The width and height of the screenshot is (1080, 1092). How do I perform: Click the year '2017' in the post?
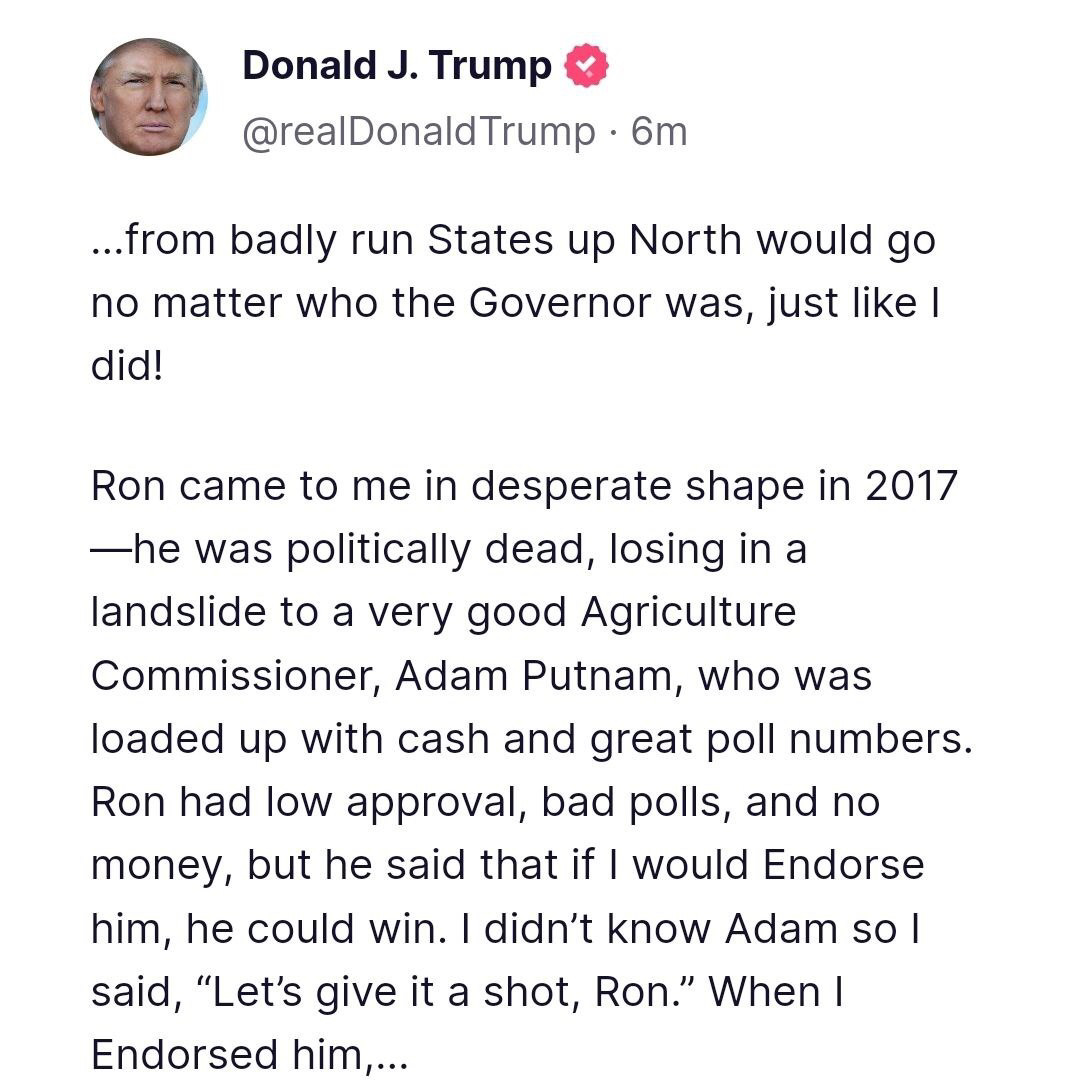[911, 485]
